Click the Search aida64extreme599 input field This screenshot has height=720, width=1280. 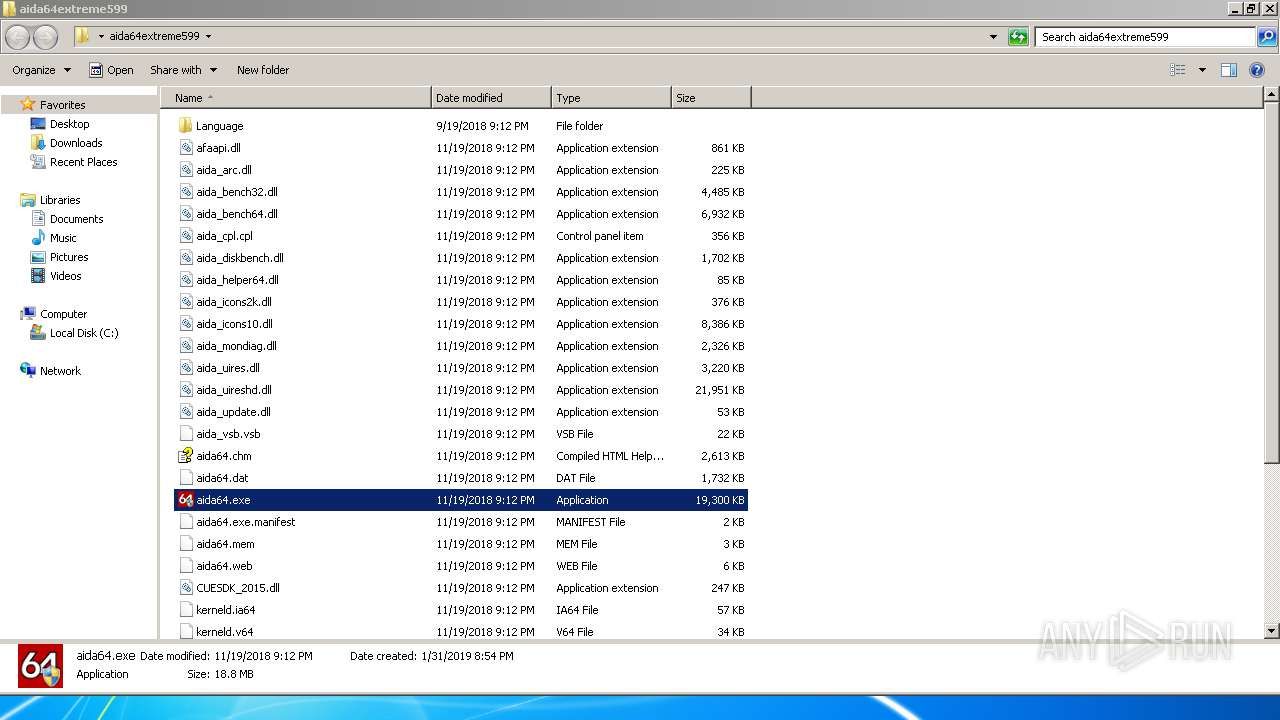1145,37
